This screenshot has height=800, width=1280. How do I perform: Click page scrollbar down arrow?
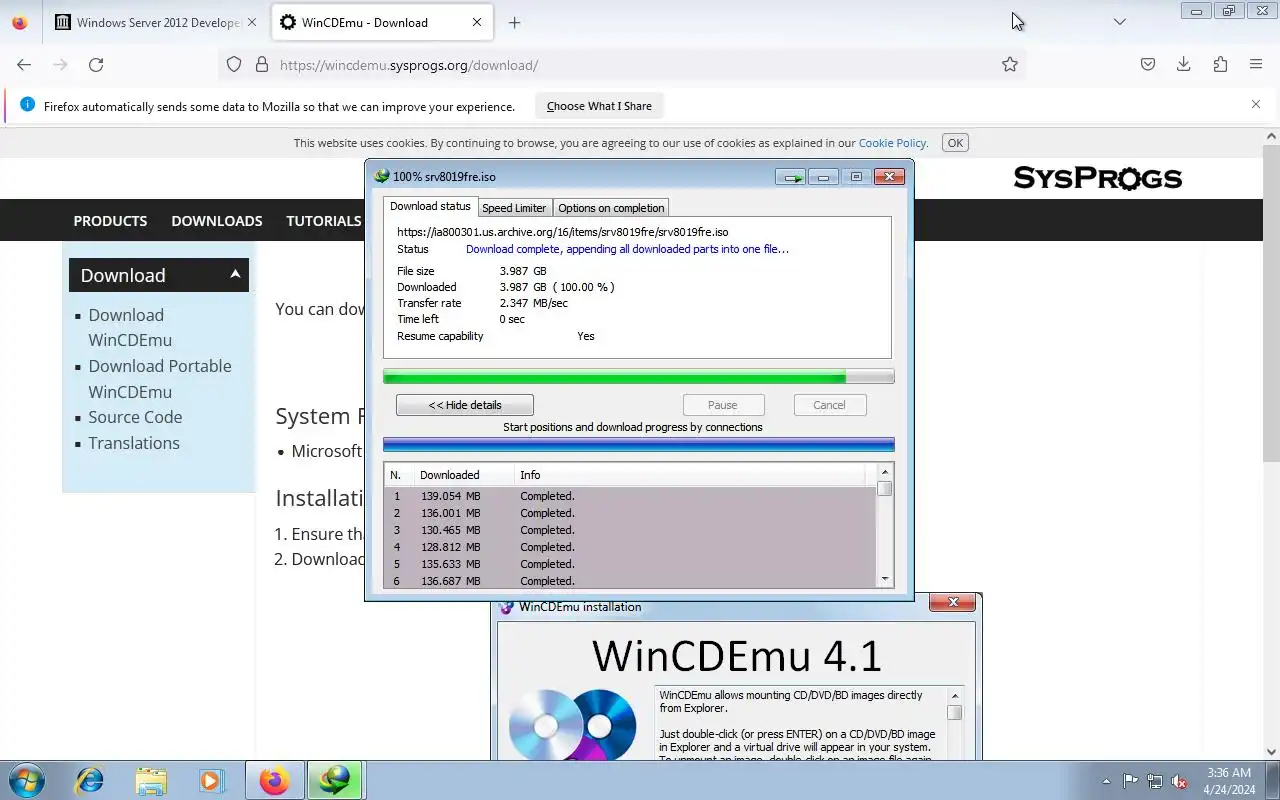[1272, 751]
